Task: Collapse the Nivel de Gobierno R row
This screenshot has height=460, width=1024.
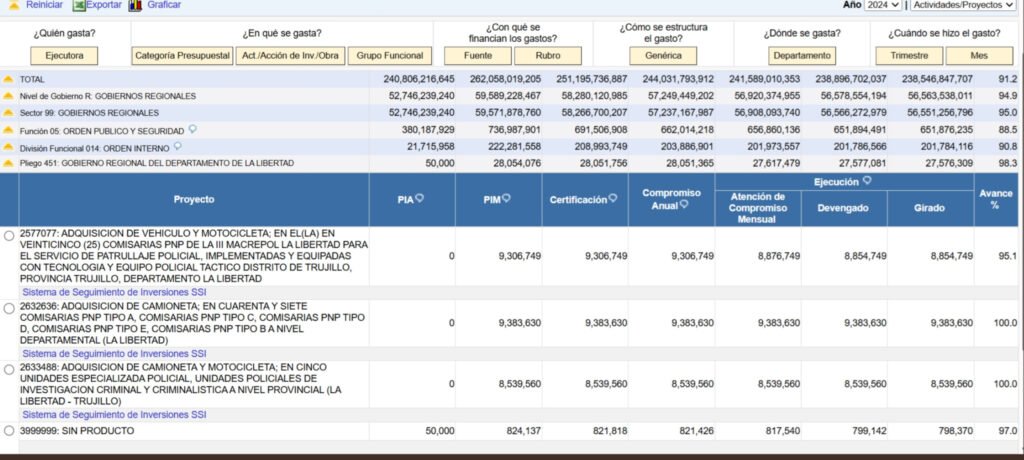Action: click(9, 96)
